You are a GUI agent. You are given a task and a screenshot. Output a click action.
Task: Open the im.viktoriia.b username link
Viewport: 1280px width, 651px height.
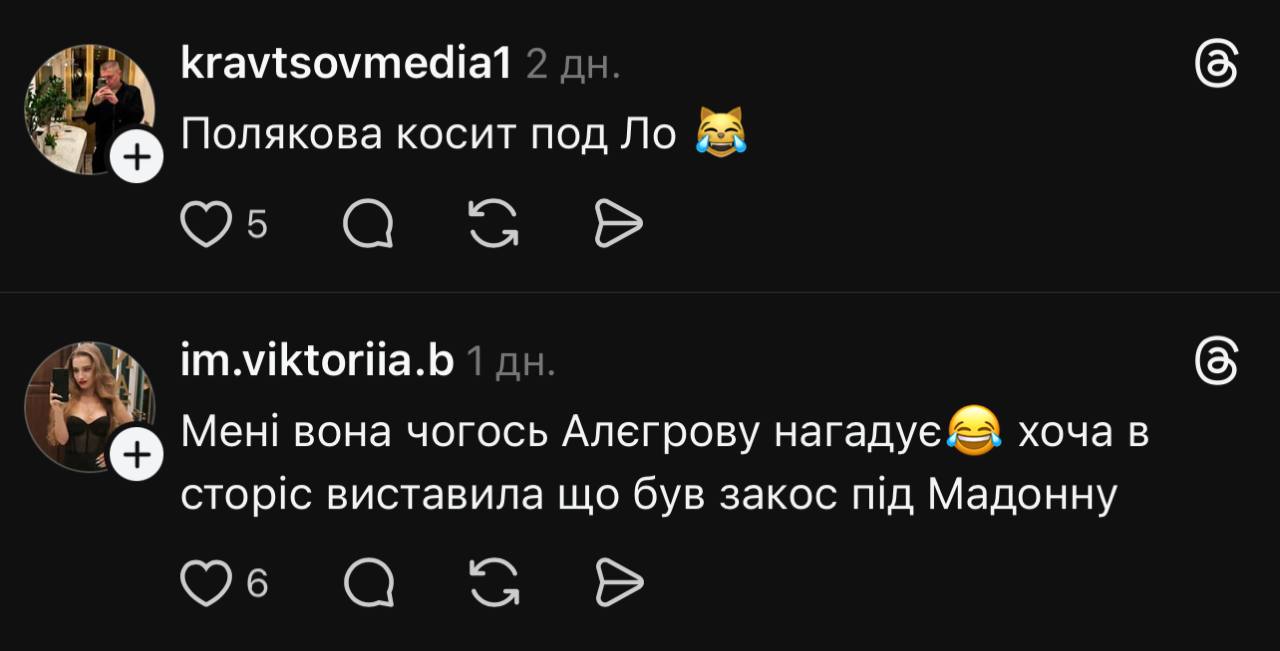pyautogui.click(x=318, y=362)
